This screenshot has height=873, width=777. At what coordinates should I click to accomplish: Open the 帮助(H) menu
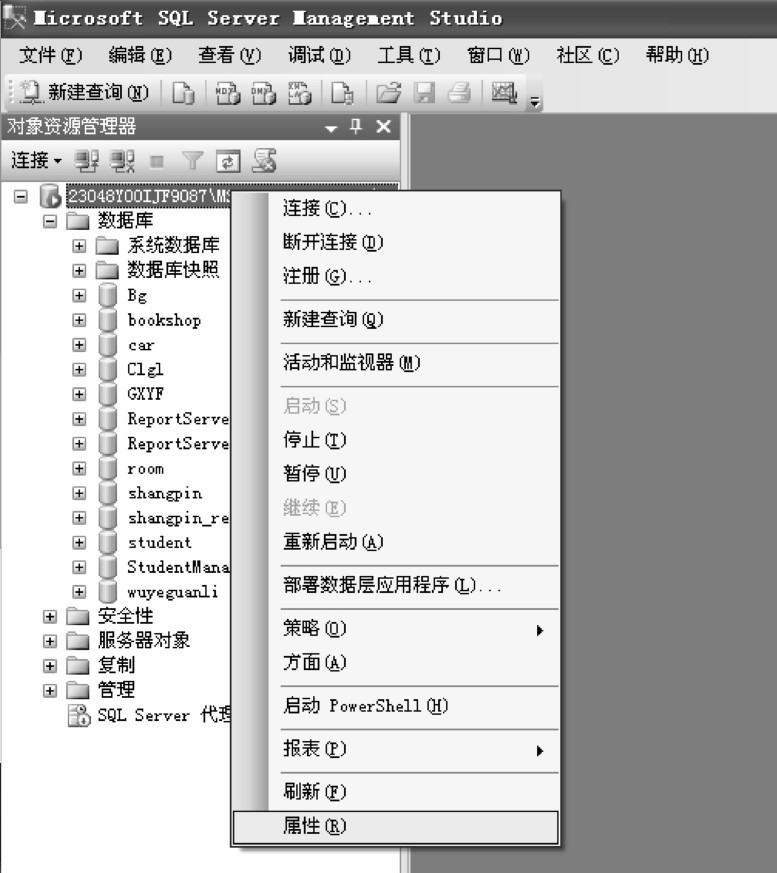click(677, 55)
